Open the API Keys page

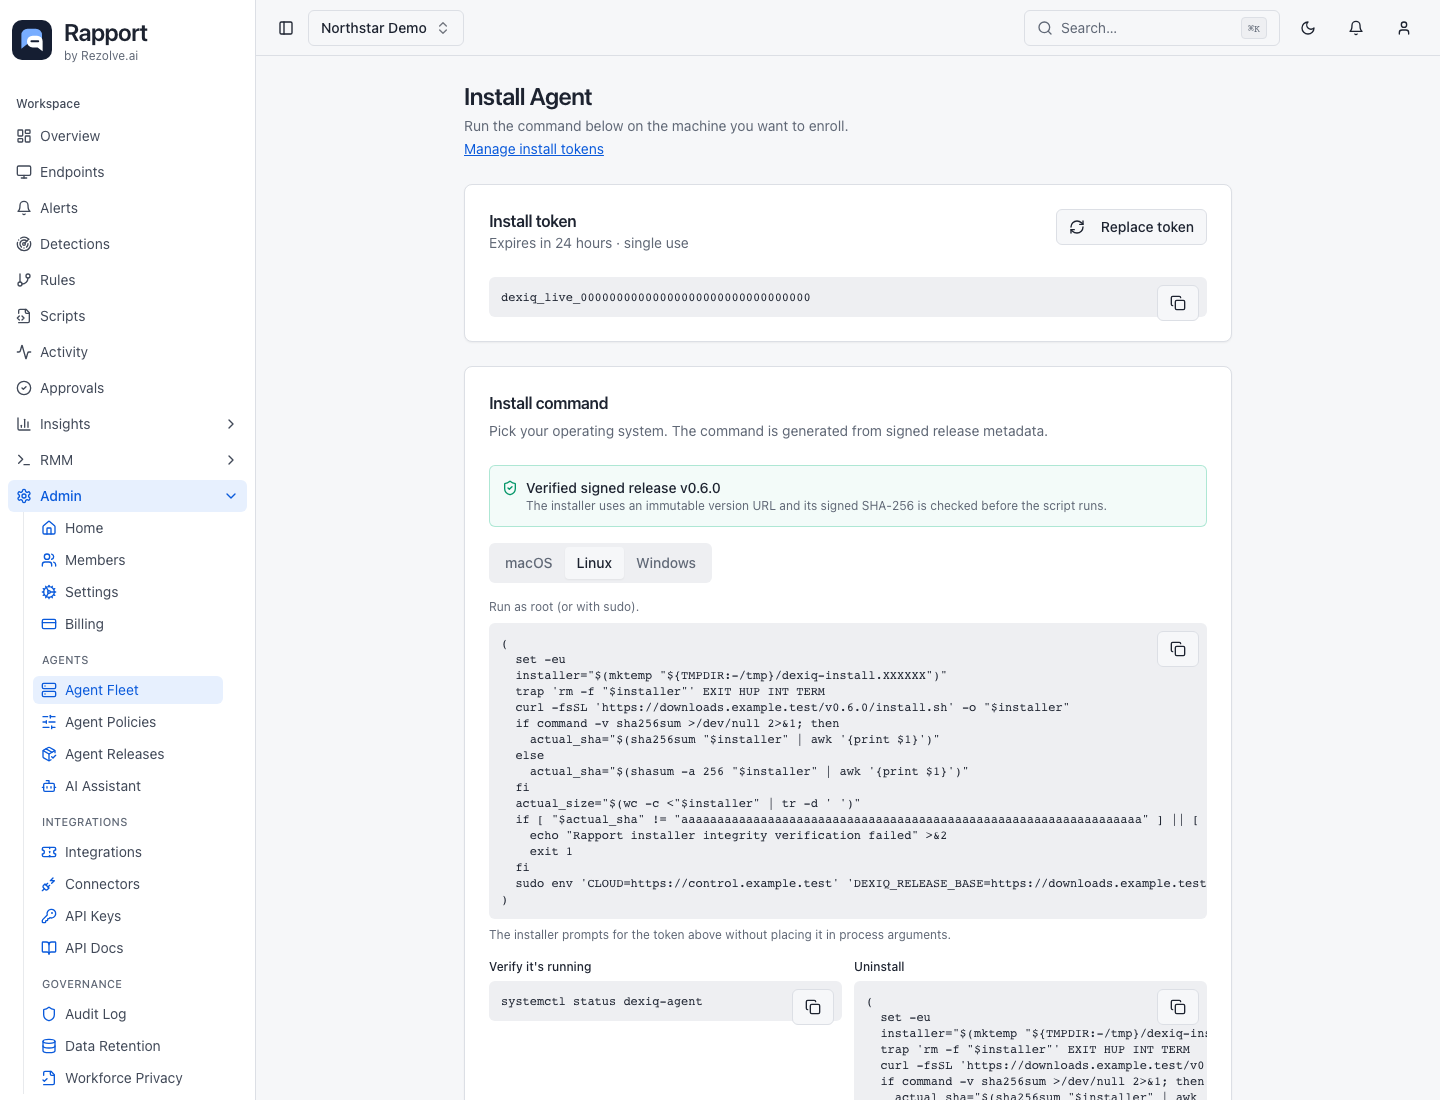coord(128,916)
